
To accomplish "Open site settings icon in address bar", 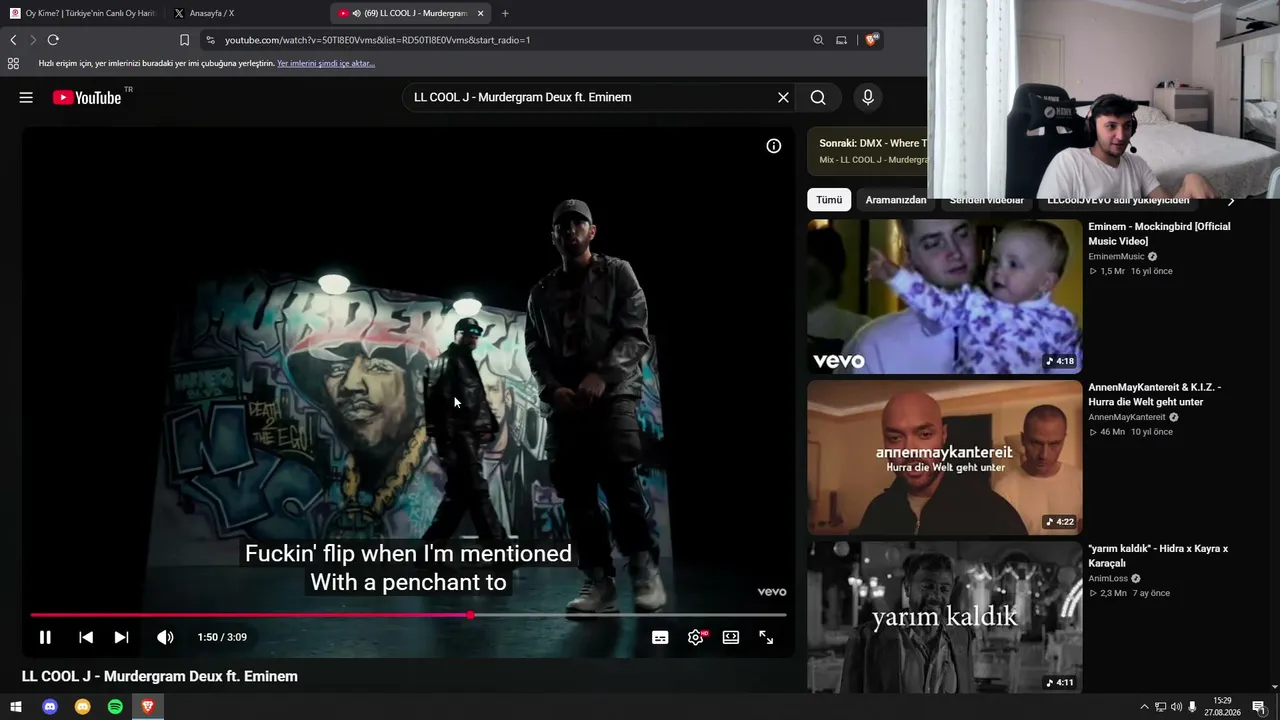I will click(210, 40).
